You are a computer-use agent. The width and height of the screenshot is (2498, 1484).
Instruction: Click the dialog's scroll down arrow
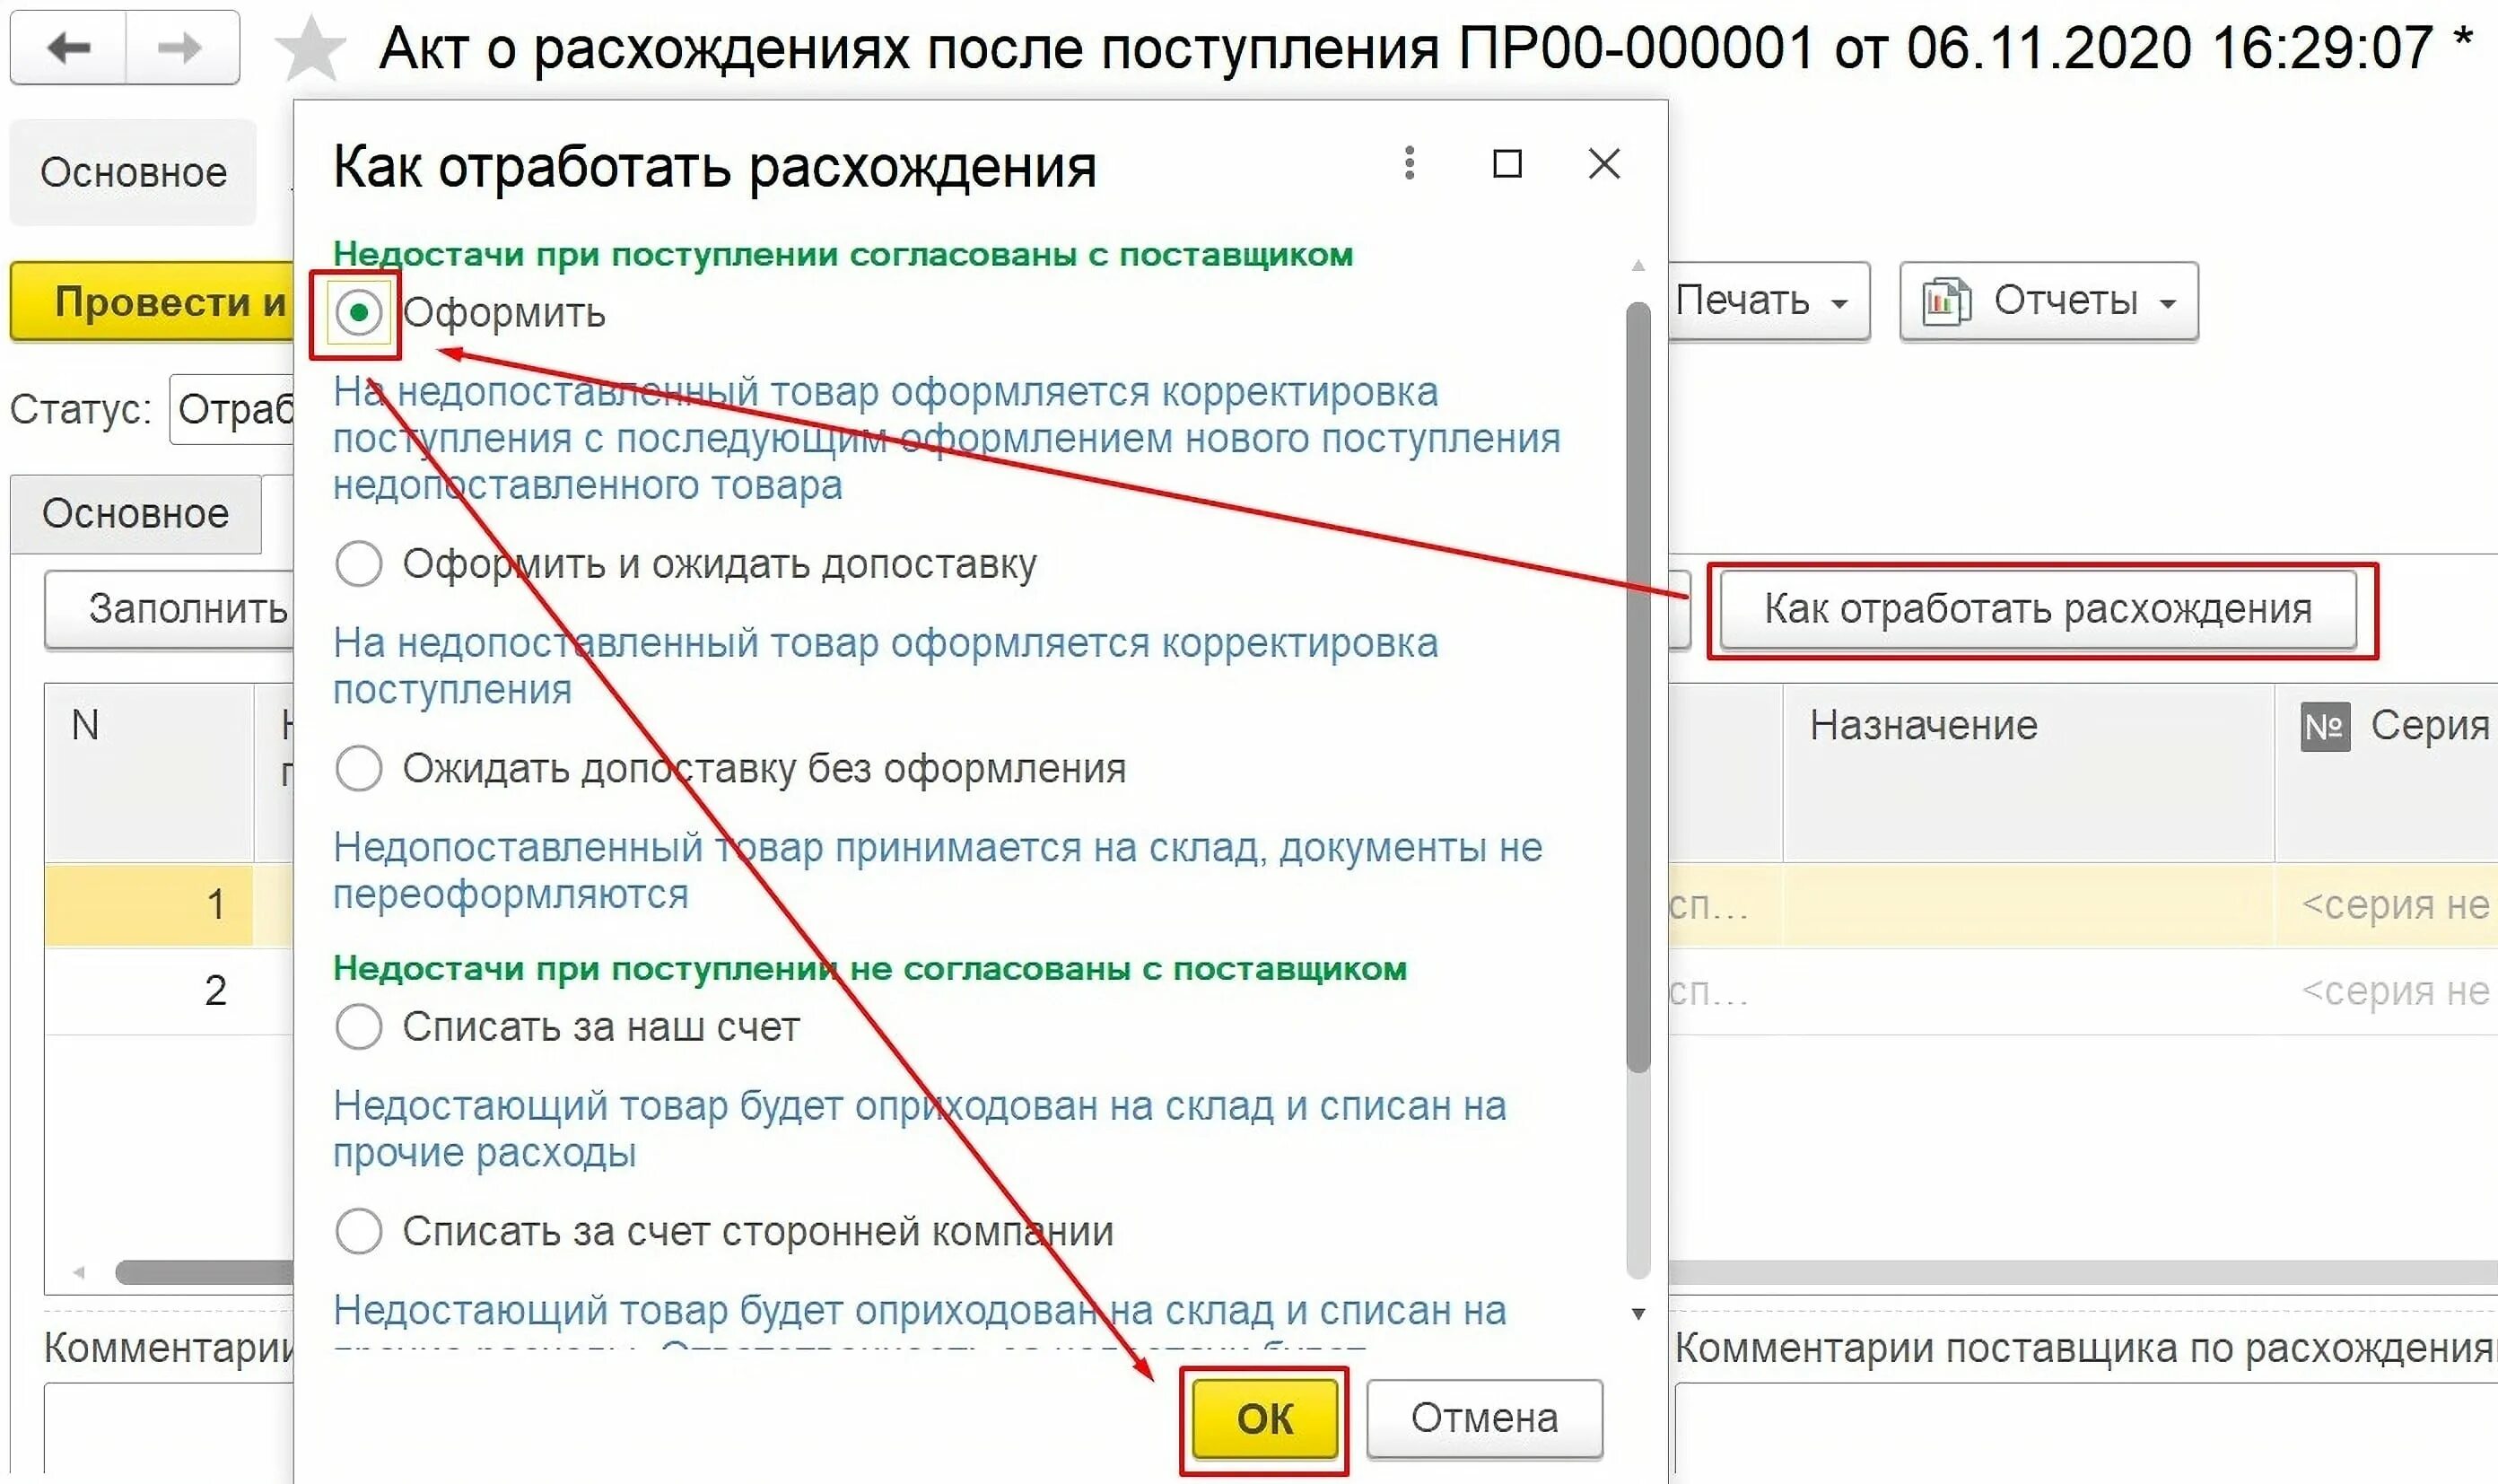click(x=1638, y=1314)
